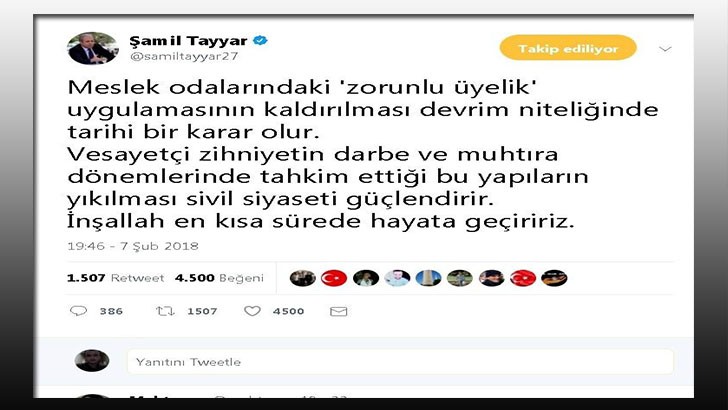This screenshot has width=728, height=410.
Task: Click the envelope direct message icon
Action: (338, 312)
